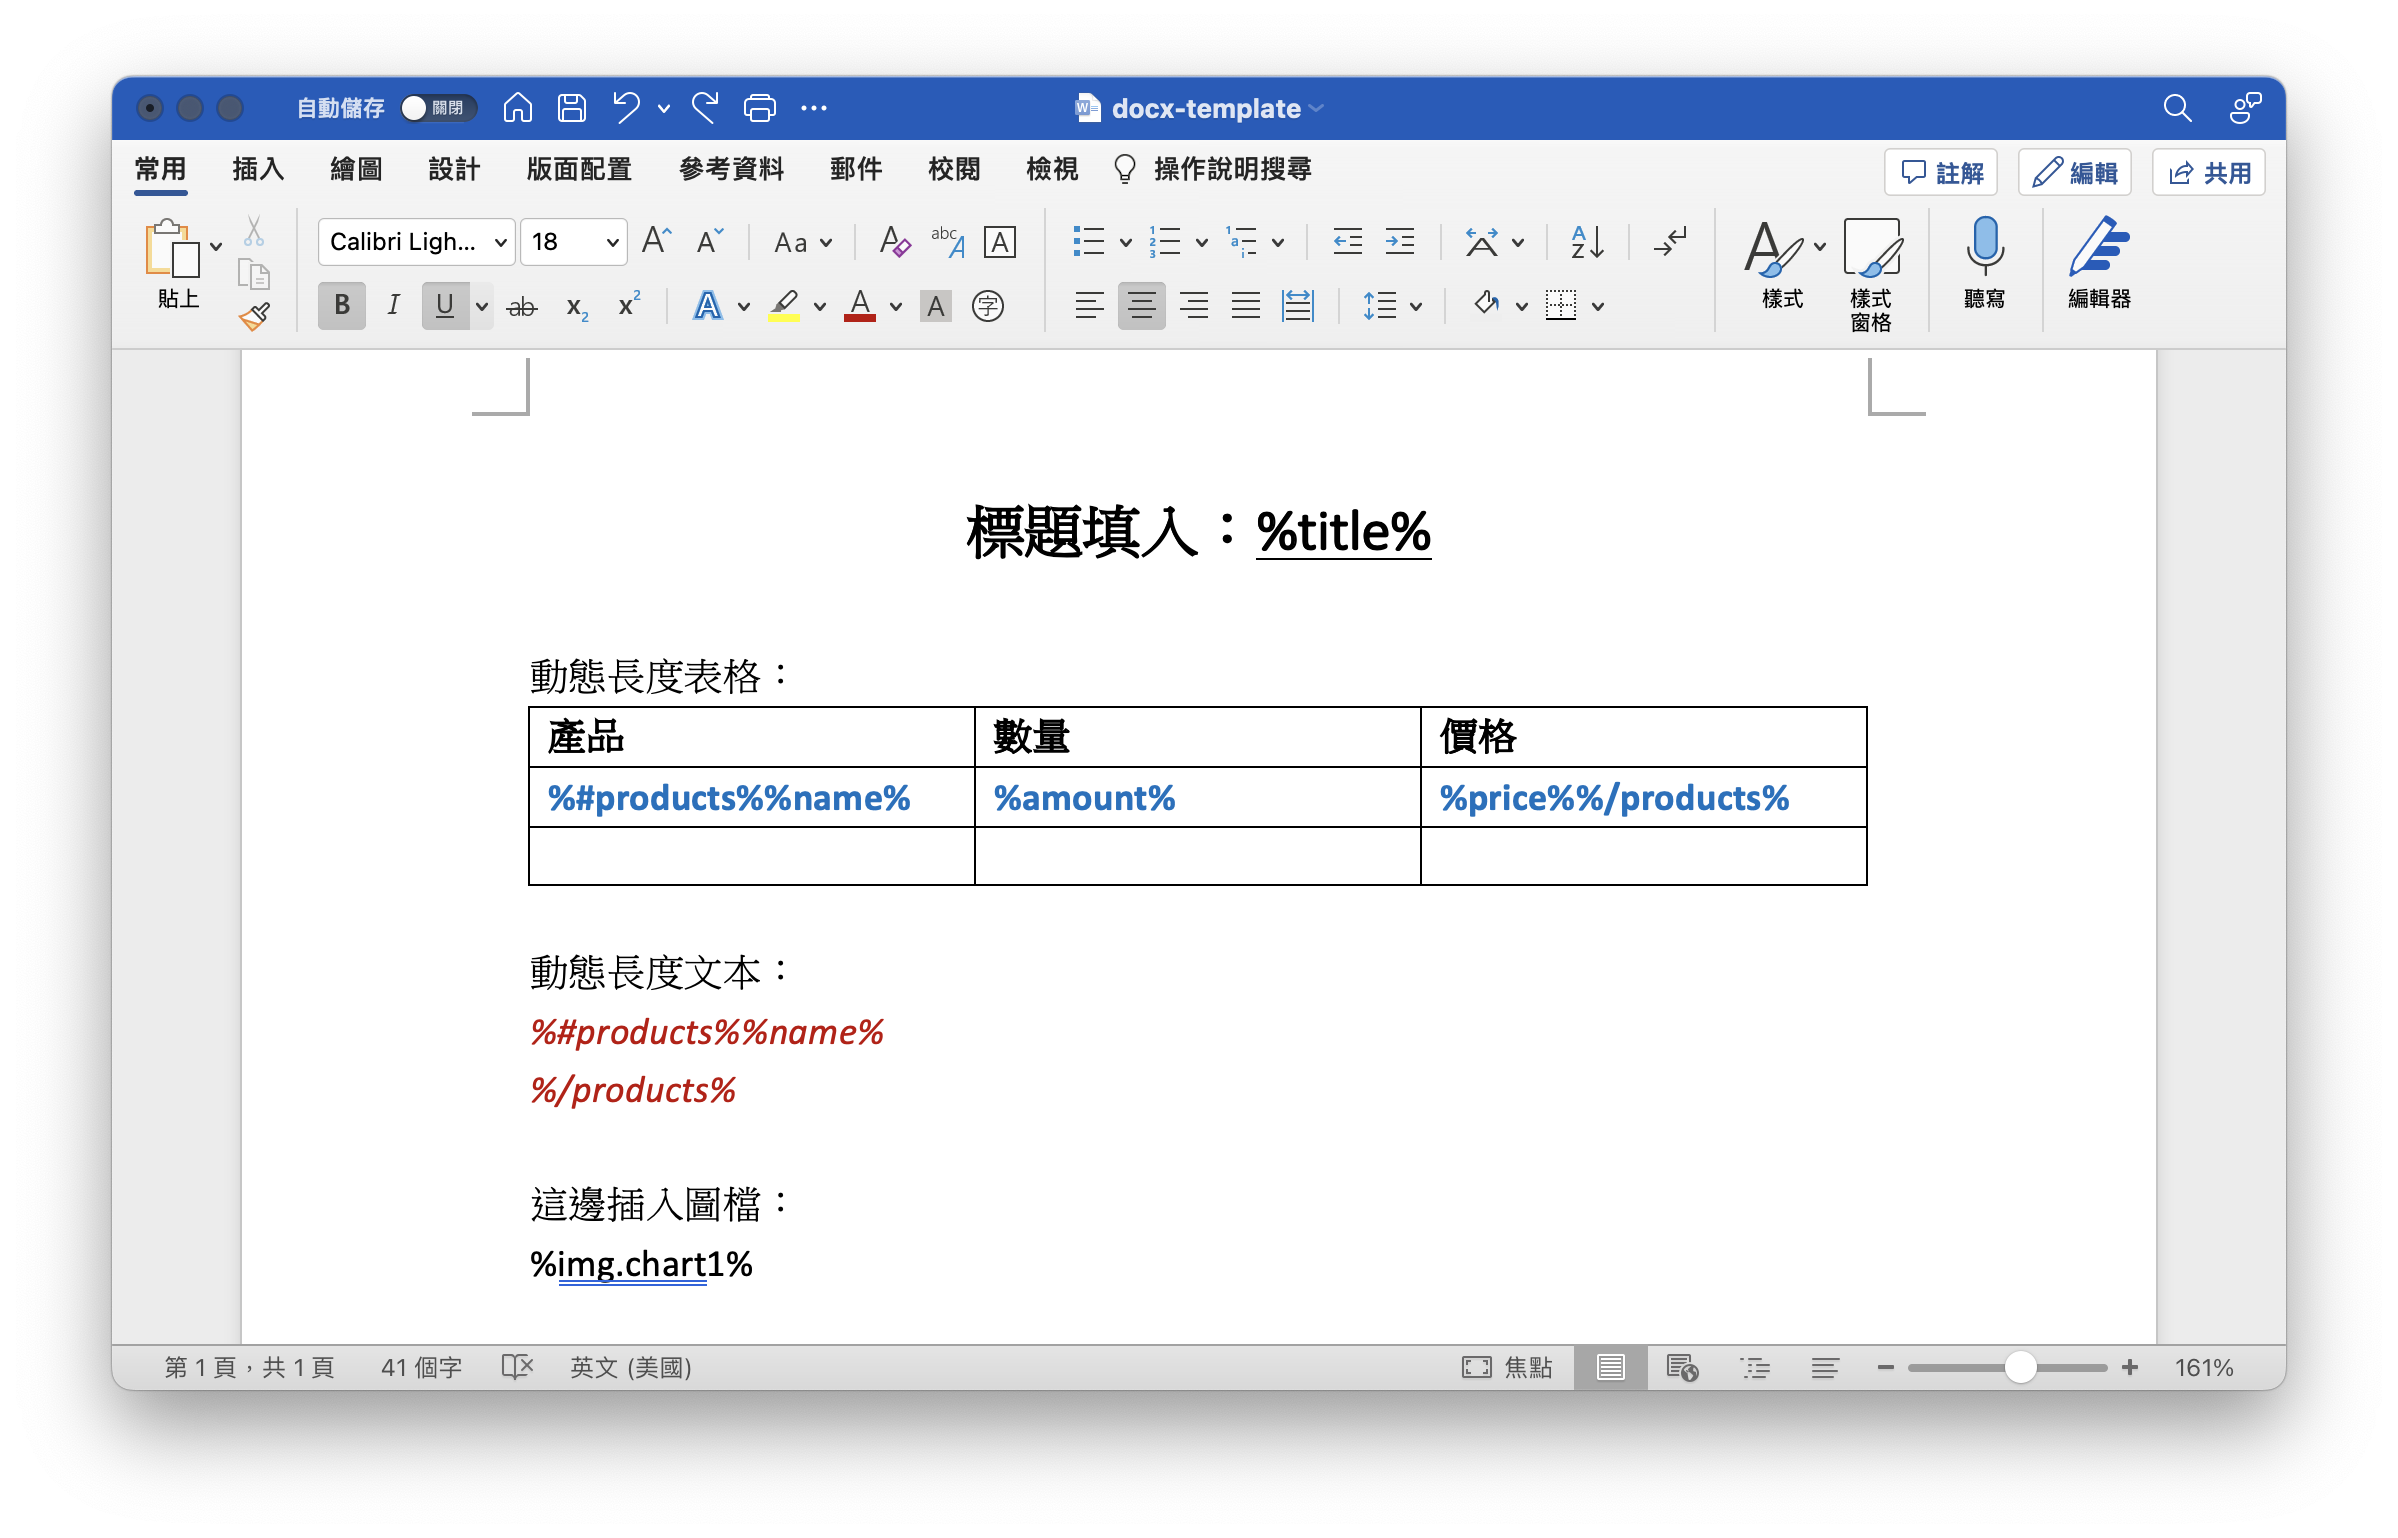Viewport: 2398px width, 1538px height.
Task: Click the Clear Formatting eraser icon
Action: tap(894, 242)
